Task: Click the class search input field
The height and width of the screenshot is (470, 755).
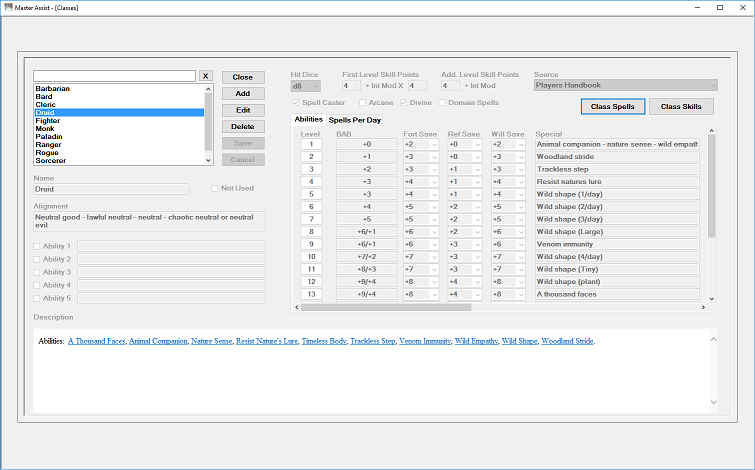Action: coord(115,76)
